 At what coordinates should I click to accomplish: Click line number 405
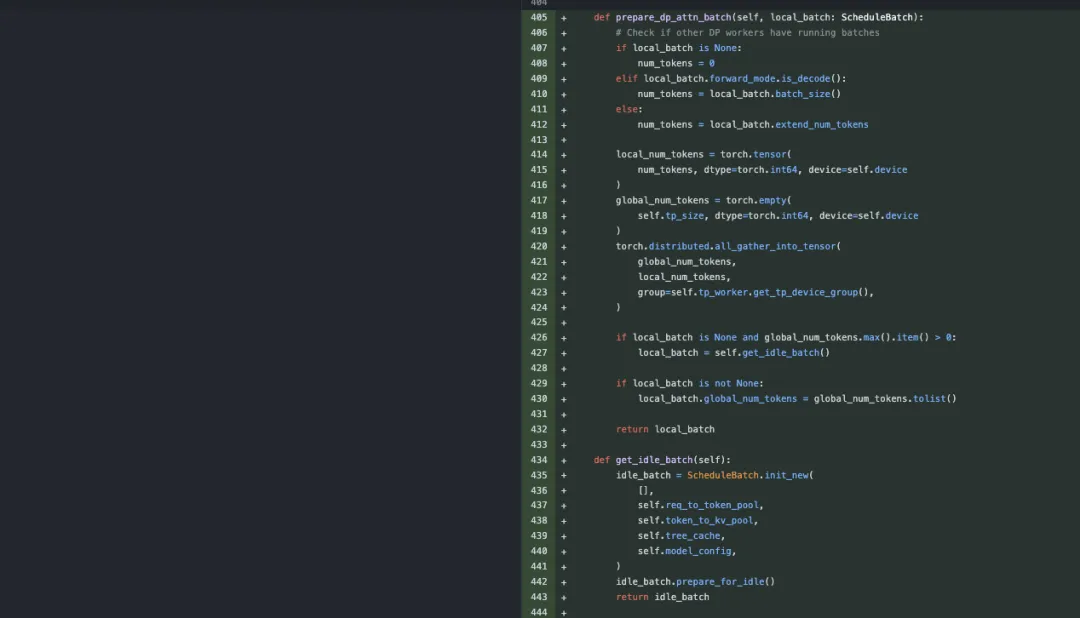539,17
